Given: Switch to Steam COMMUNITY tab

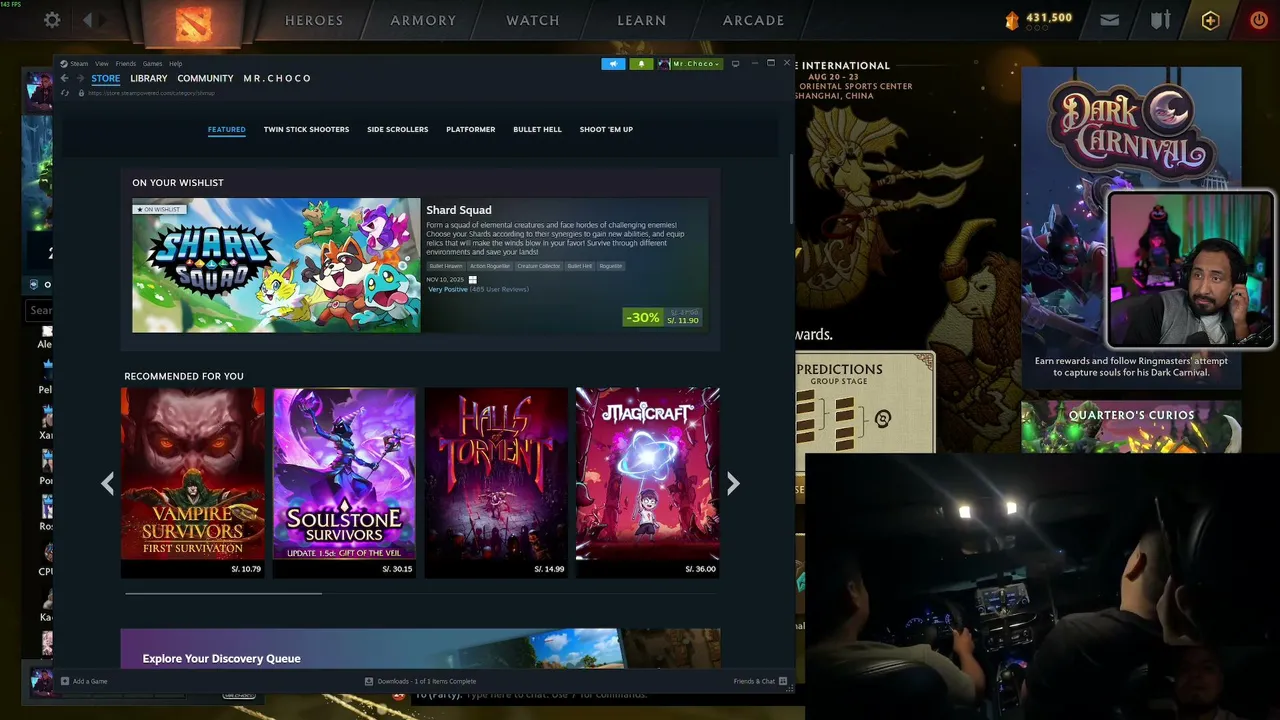Looking at the screenshot, I should (x=205, y=78).
